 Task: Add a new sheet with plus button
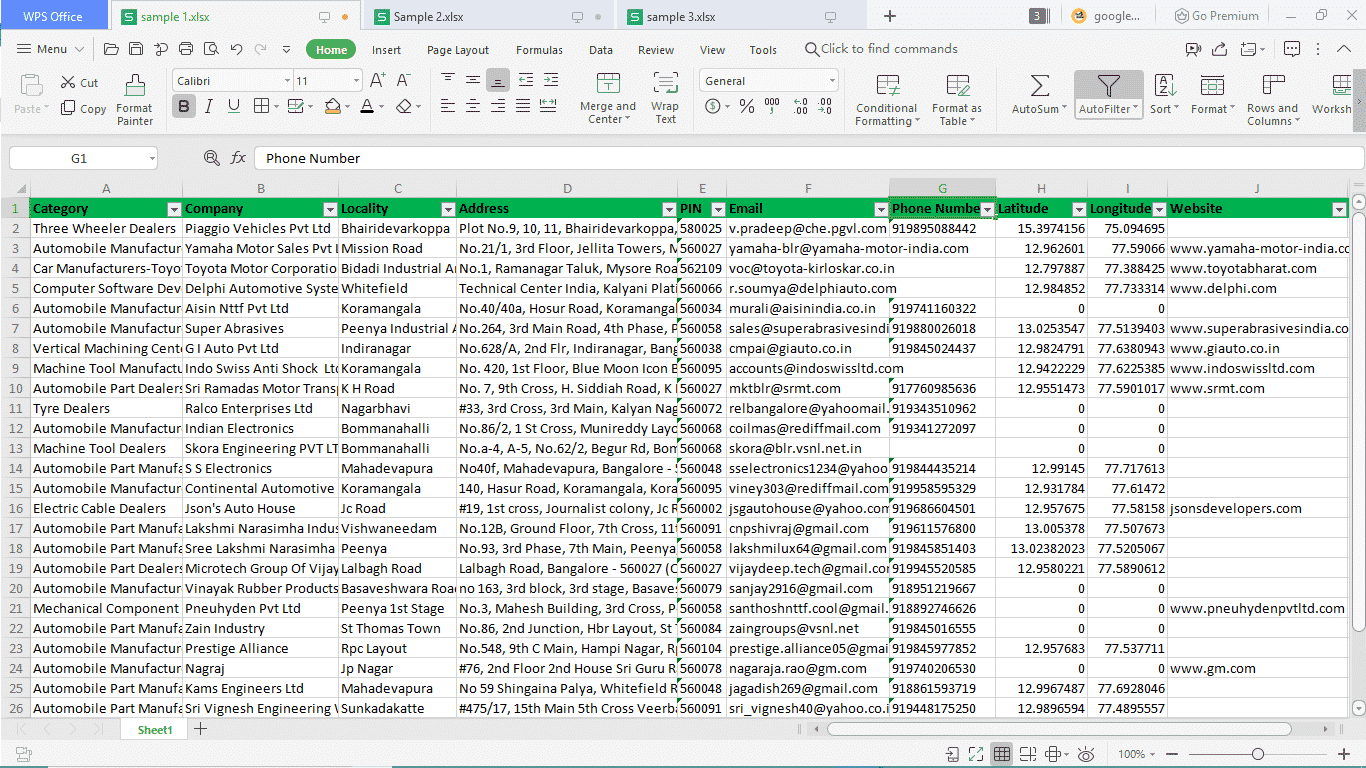pyautogui.click(x=200, y=729)
